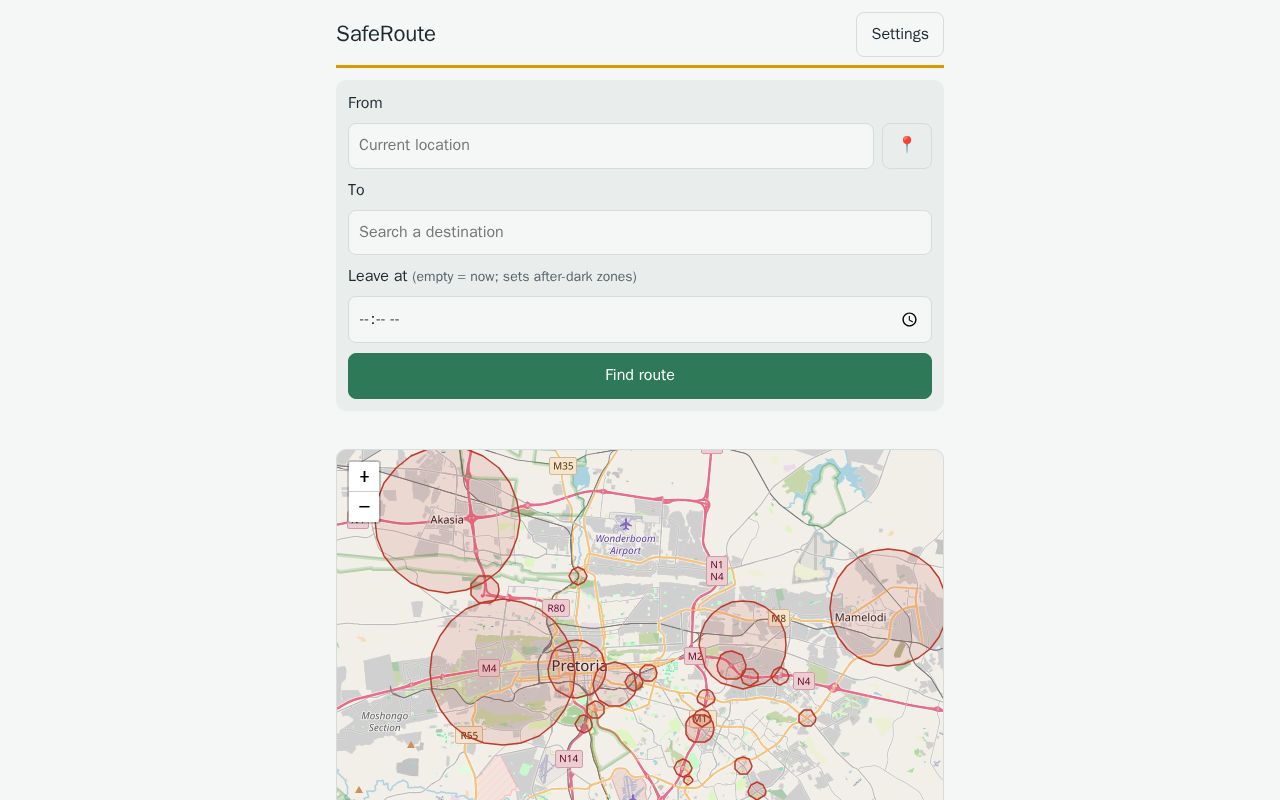Focus the Search a destination field
Screen dimensions: 1280x800
(x=640, y=232)
